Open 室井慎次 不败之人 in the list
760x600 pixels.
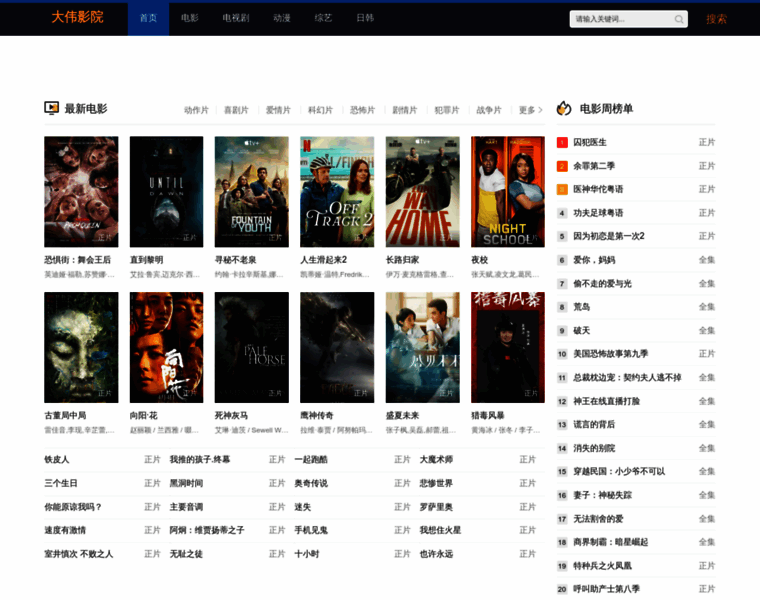pos(79,554)
